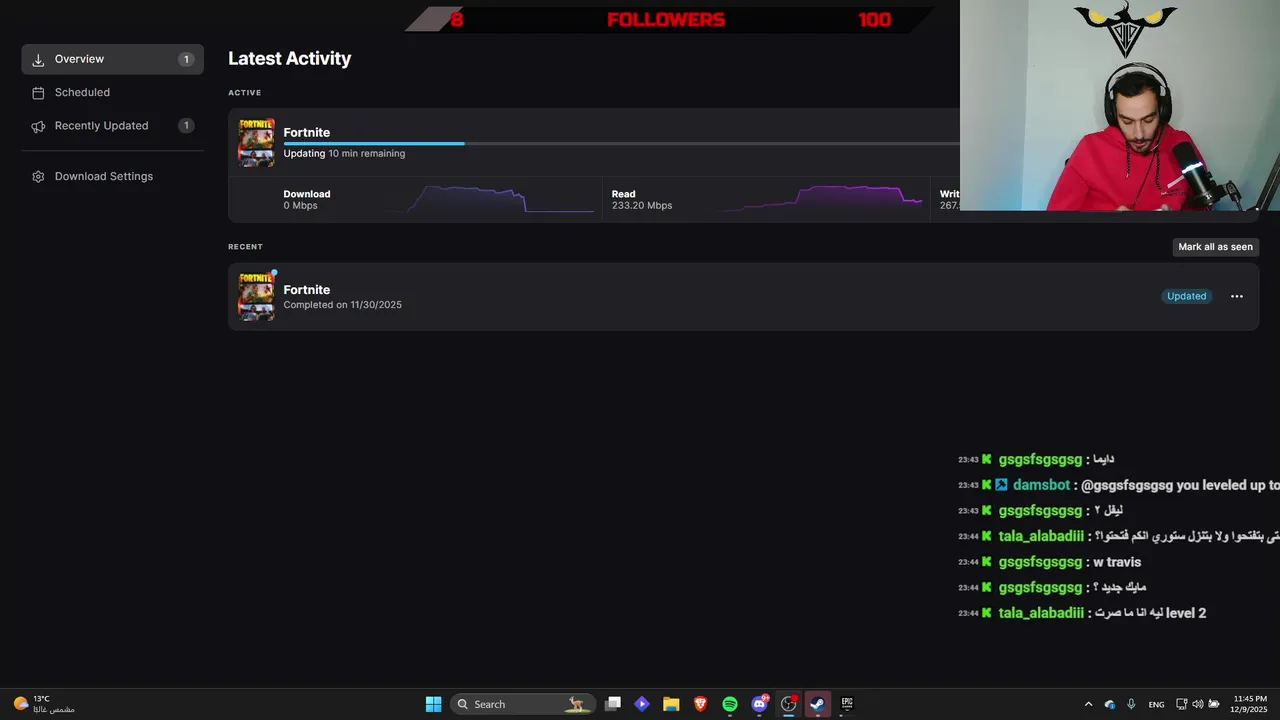Viewport: 1280px width, 720px height.
Task: Open Download Settings in sidebar
Action: 112,176
